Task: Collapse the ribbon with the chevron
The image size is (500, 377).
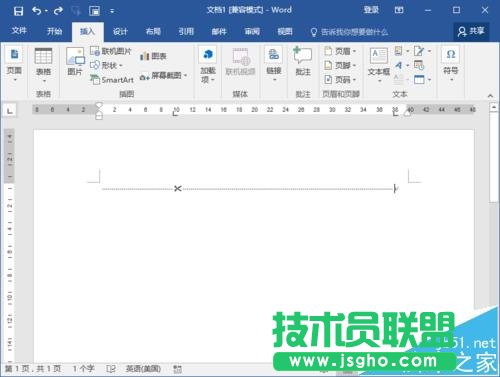Action: 490,96
